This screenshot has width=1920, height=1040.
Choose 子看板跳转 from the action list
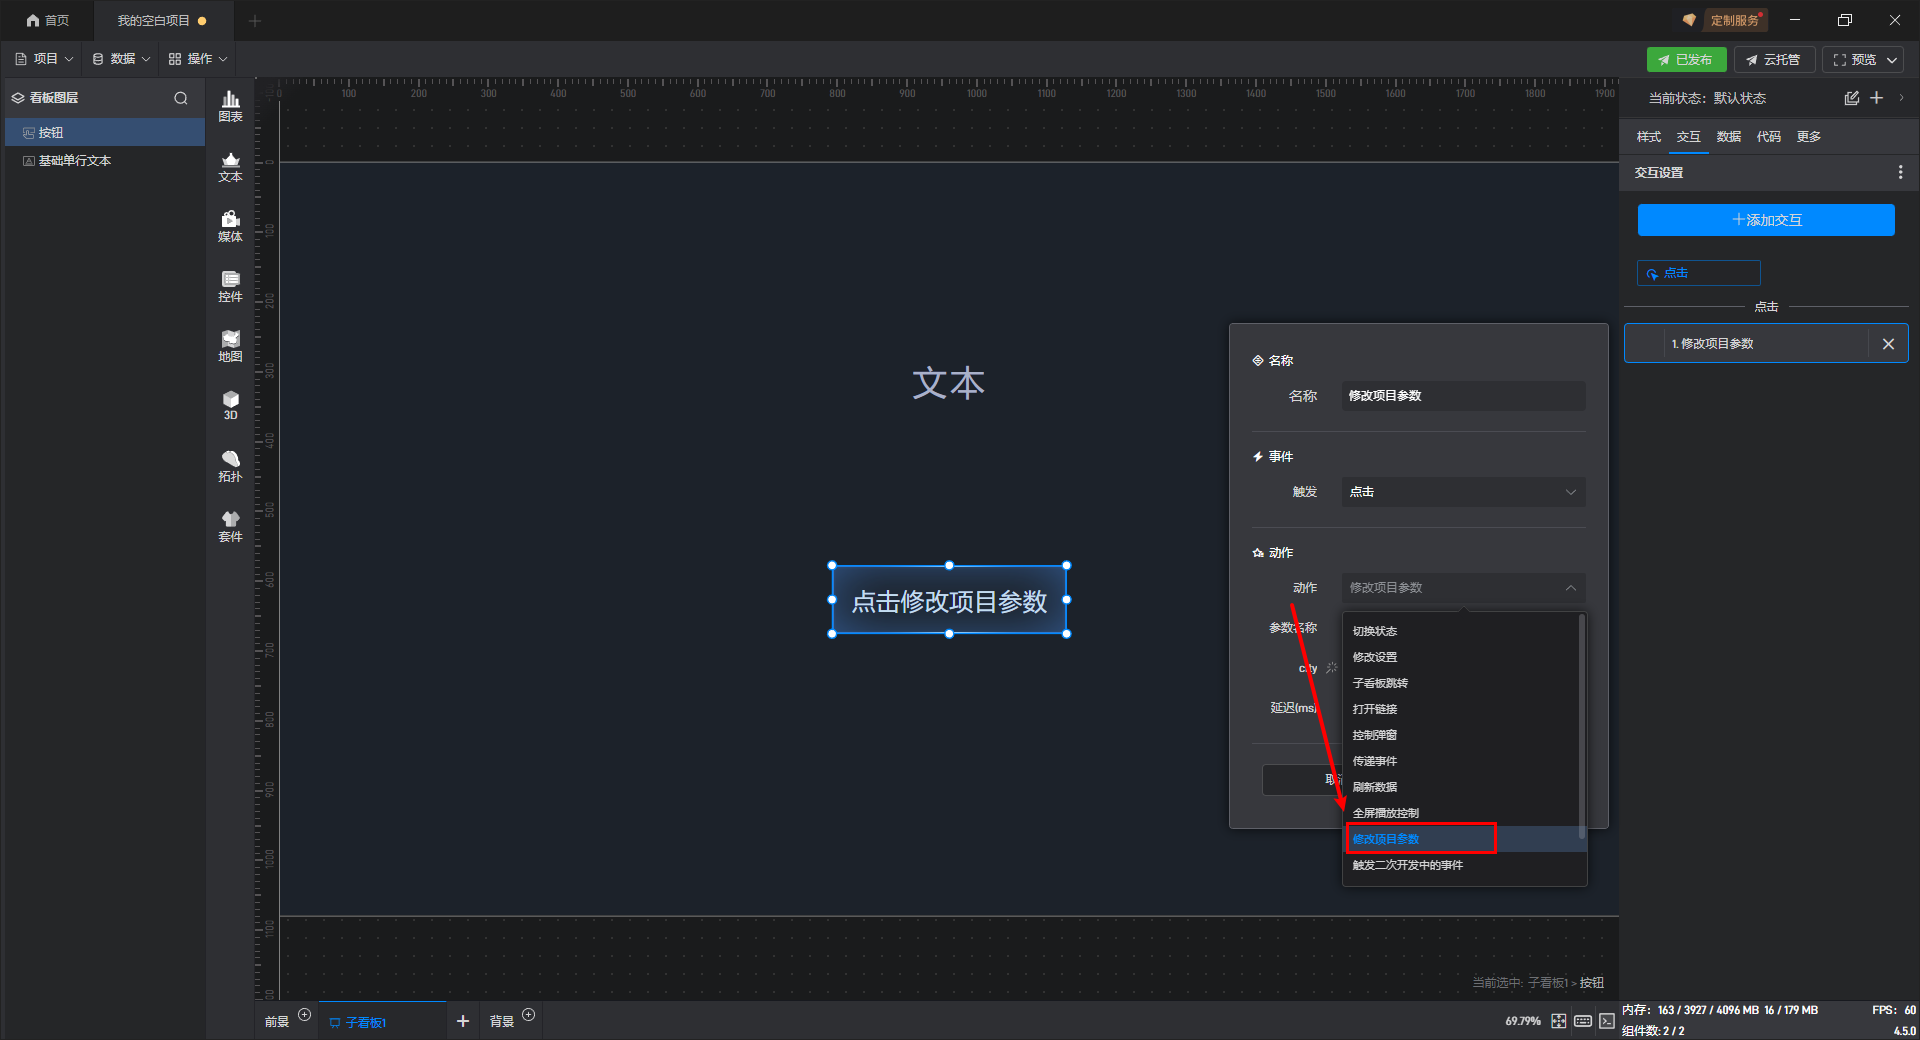[x=1380, y=683]
